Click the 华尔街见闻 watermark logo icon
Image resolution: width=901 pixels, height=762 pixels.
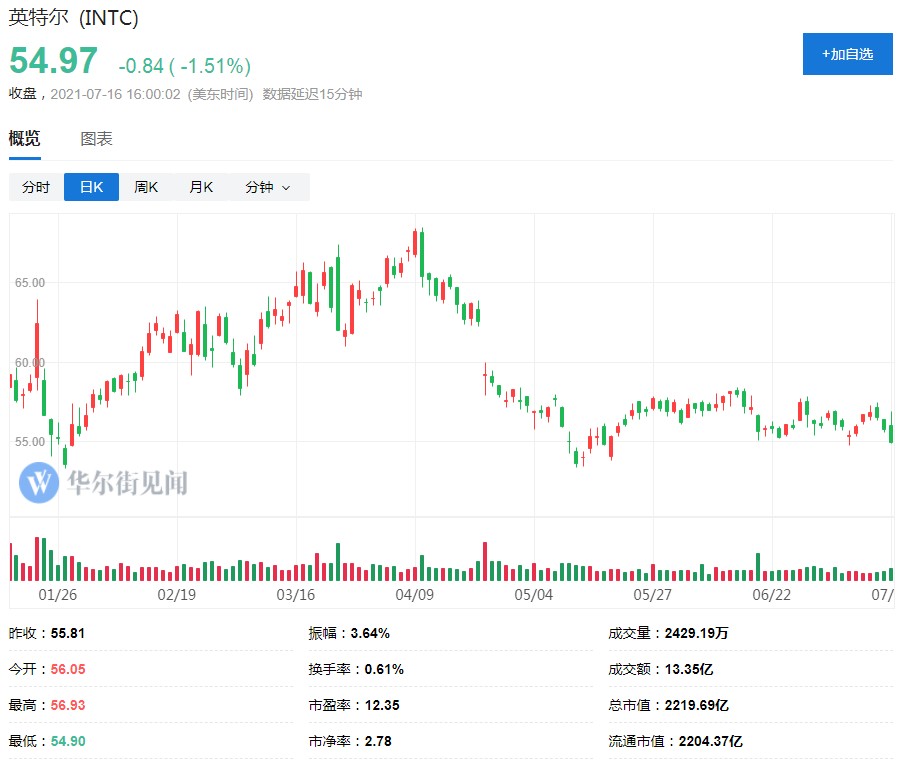click(39, 482)
